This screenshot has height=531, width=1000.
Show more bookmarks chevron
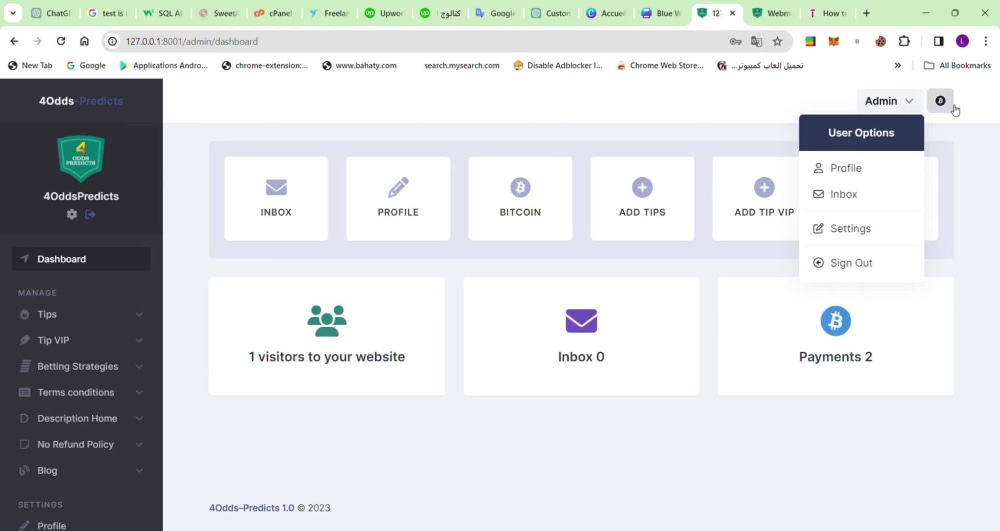(897, 65)
